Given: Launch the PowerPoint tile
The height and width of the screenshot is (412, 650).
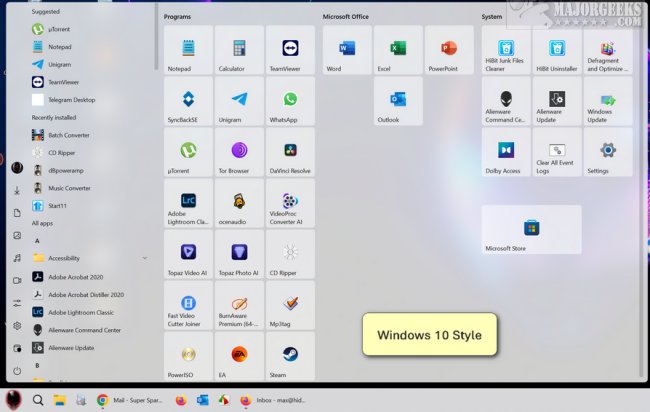Looking at the screenshot, I should coord(449,50).
